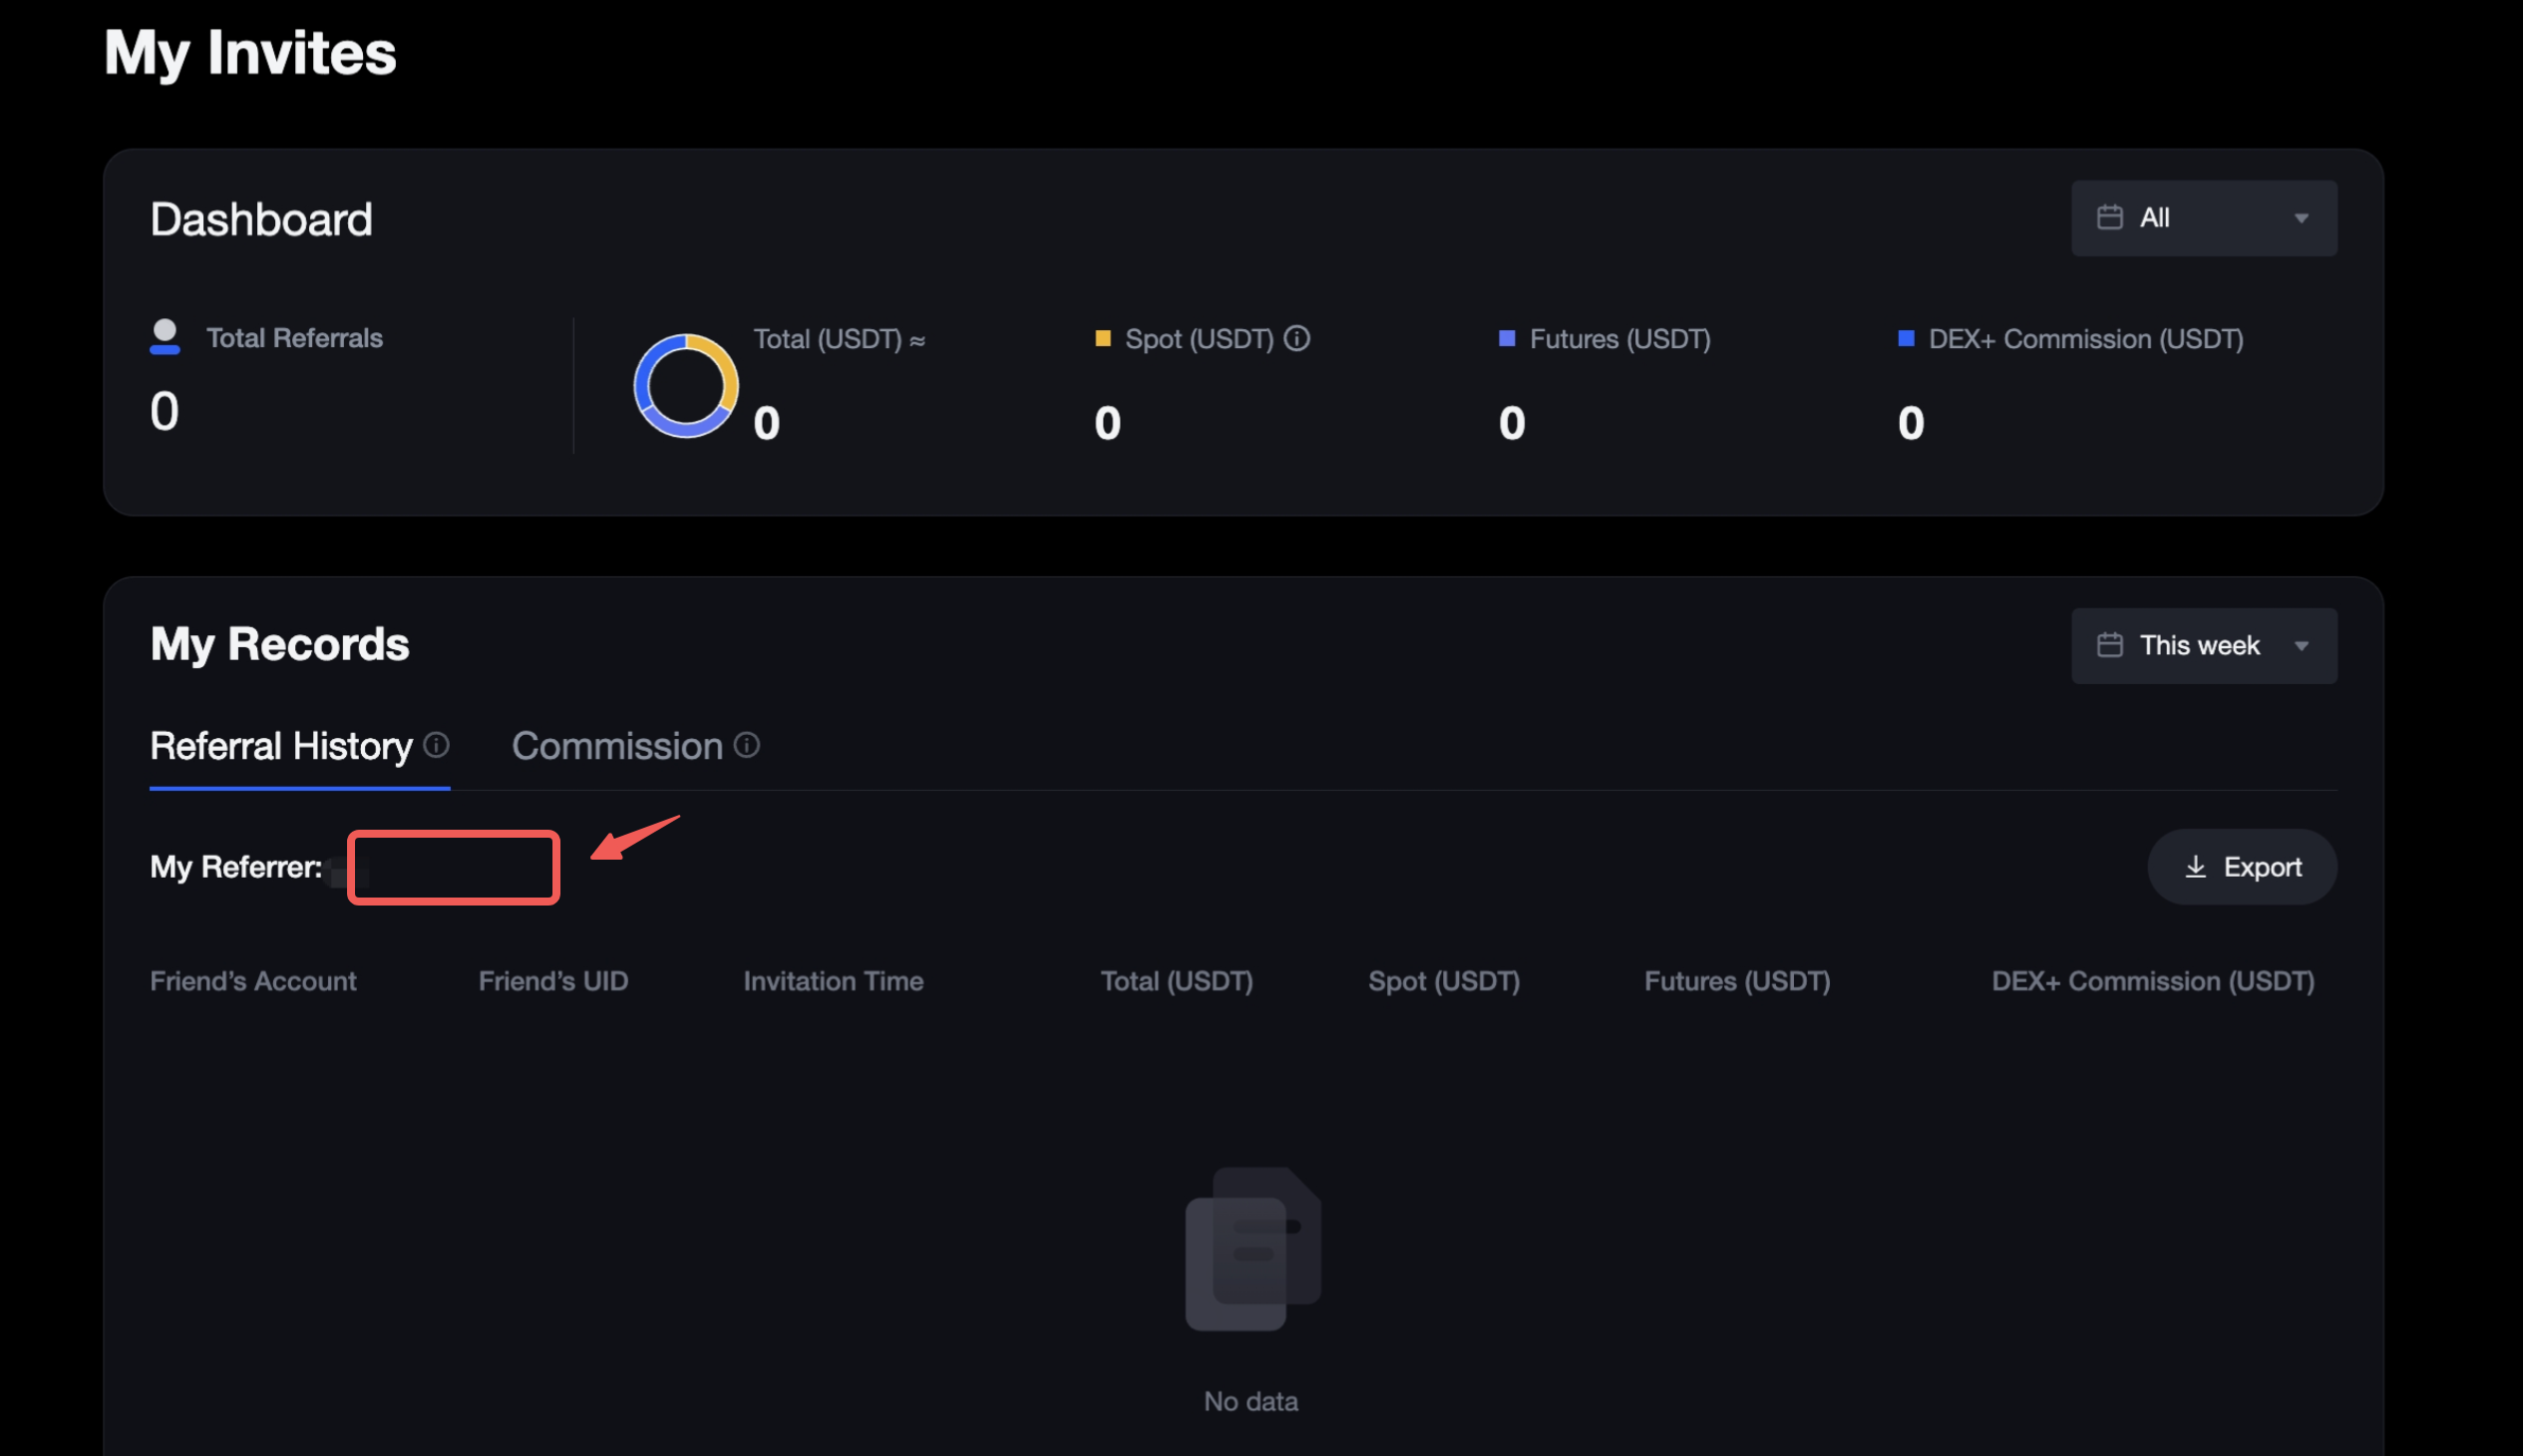This screenshot has width=2523, height=1456.
Task: Click the highlighted My Referrer field
Action: (x=453, y=867)
